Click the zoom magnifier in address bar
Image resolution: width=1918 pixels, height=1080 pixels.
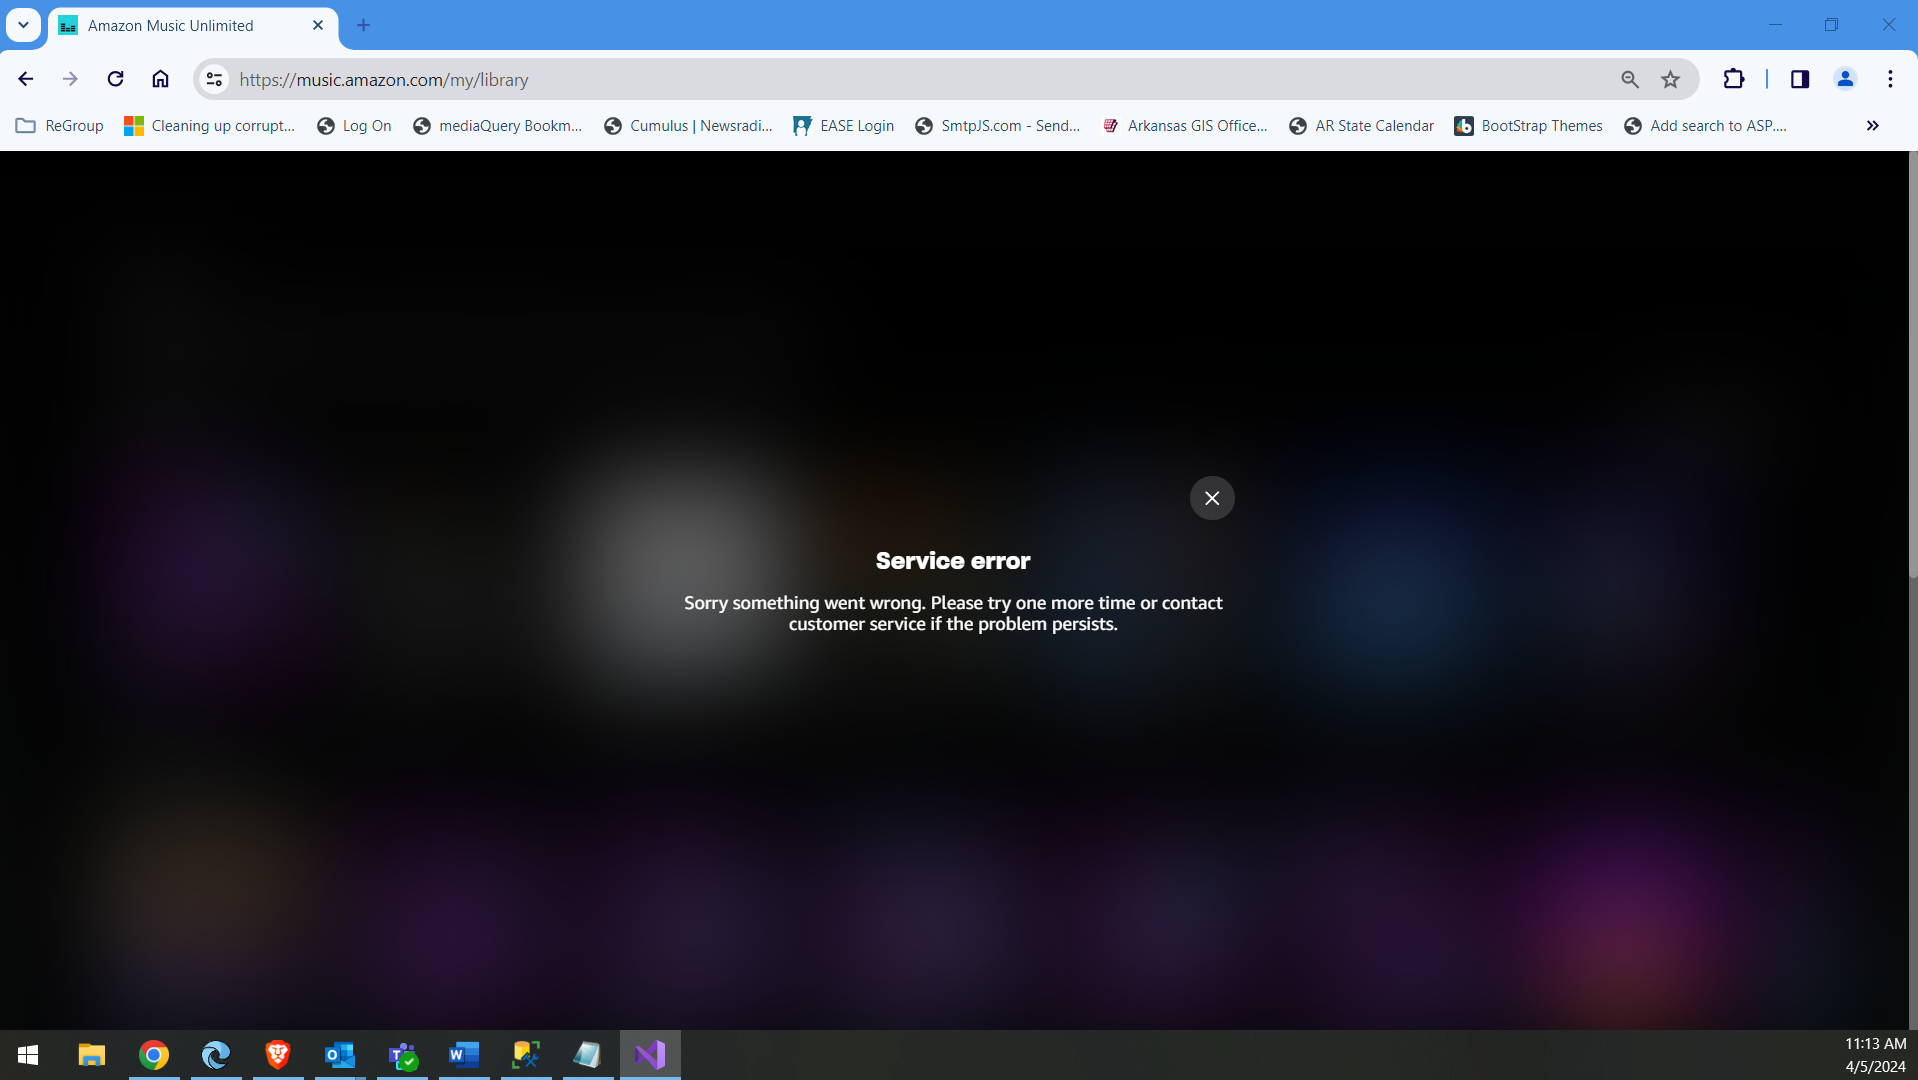pyautogui.click(x=1629, y=79)
